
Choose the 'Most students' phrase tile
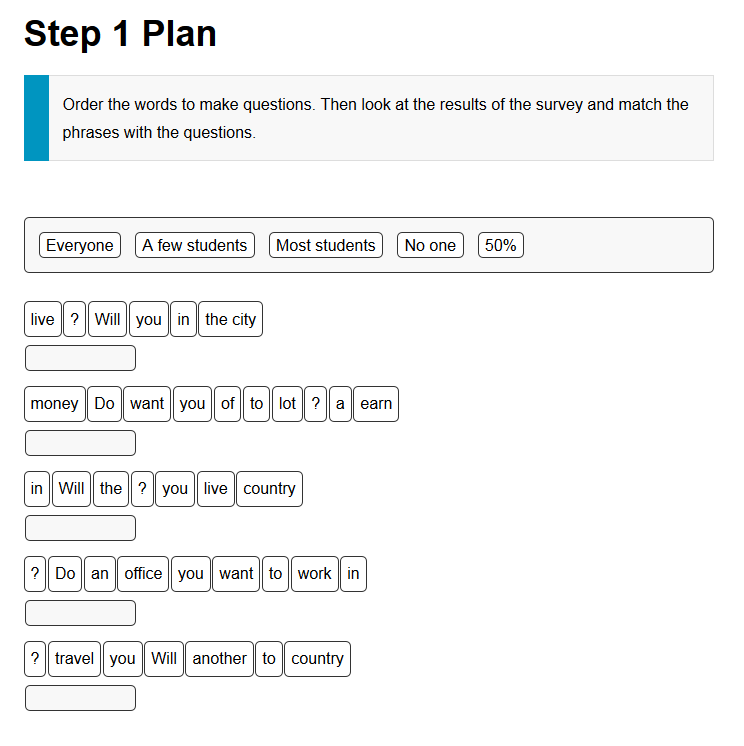click(x=325, y=245)
